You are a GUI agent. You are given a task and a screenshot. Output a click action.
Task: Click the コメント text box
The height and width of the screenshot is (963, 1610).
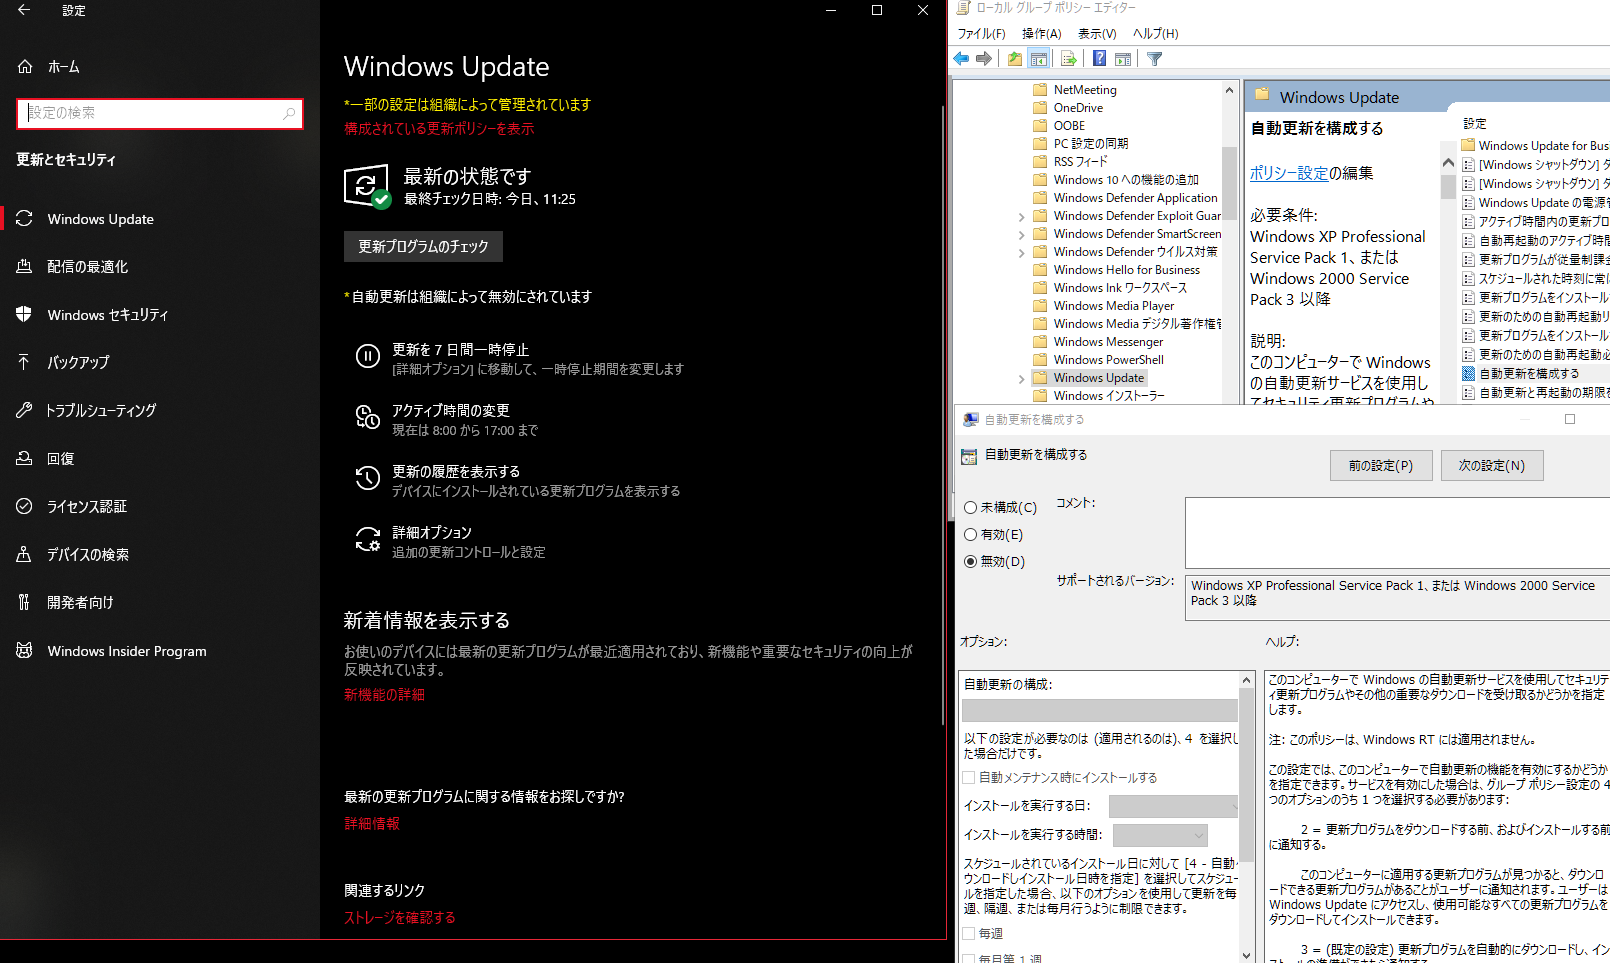[x=1397, y=533]
